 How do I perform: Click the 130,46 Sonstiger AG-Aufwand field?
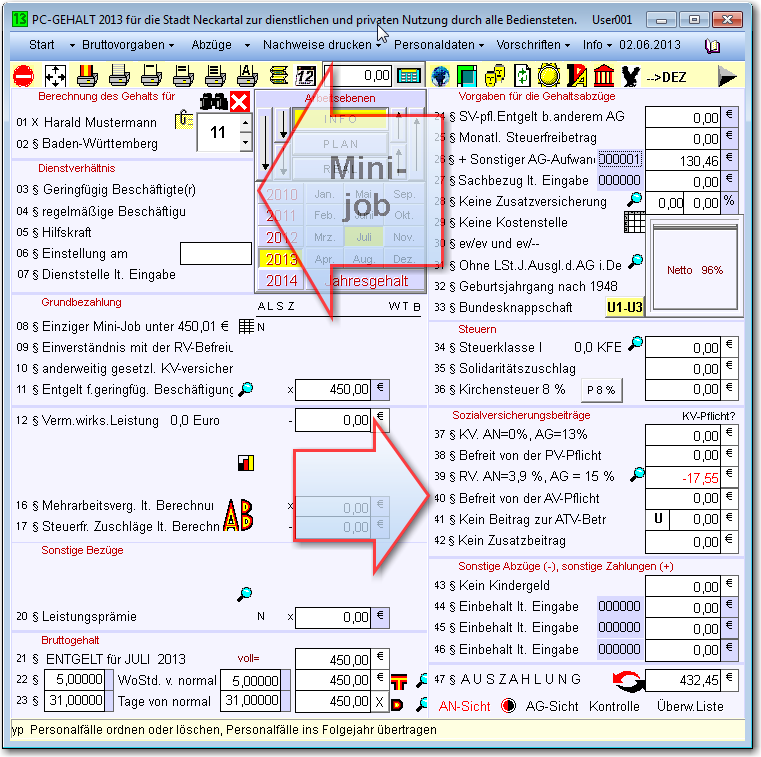point(683,160)
